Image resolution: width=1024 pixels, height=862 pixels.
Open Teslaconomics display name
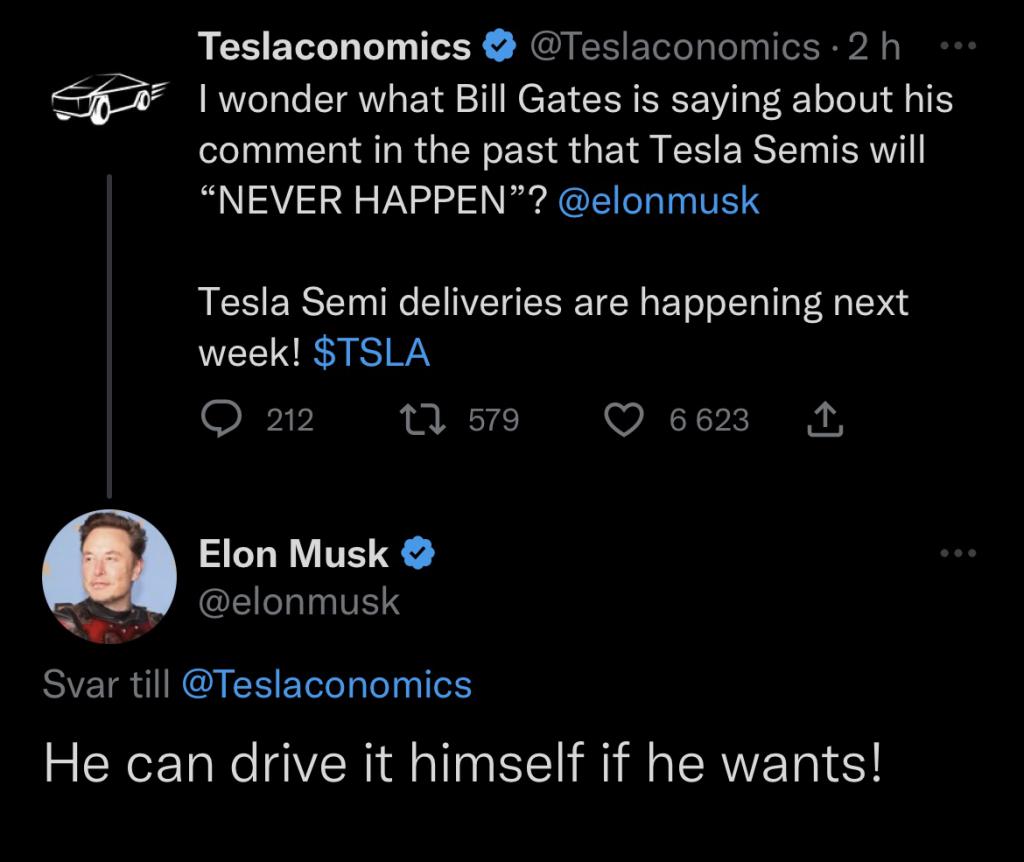(334, 46)
